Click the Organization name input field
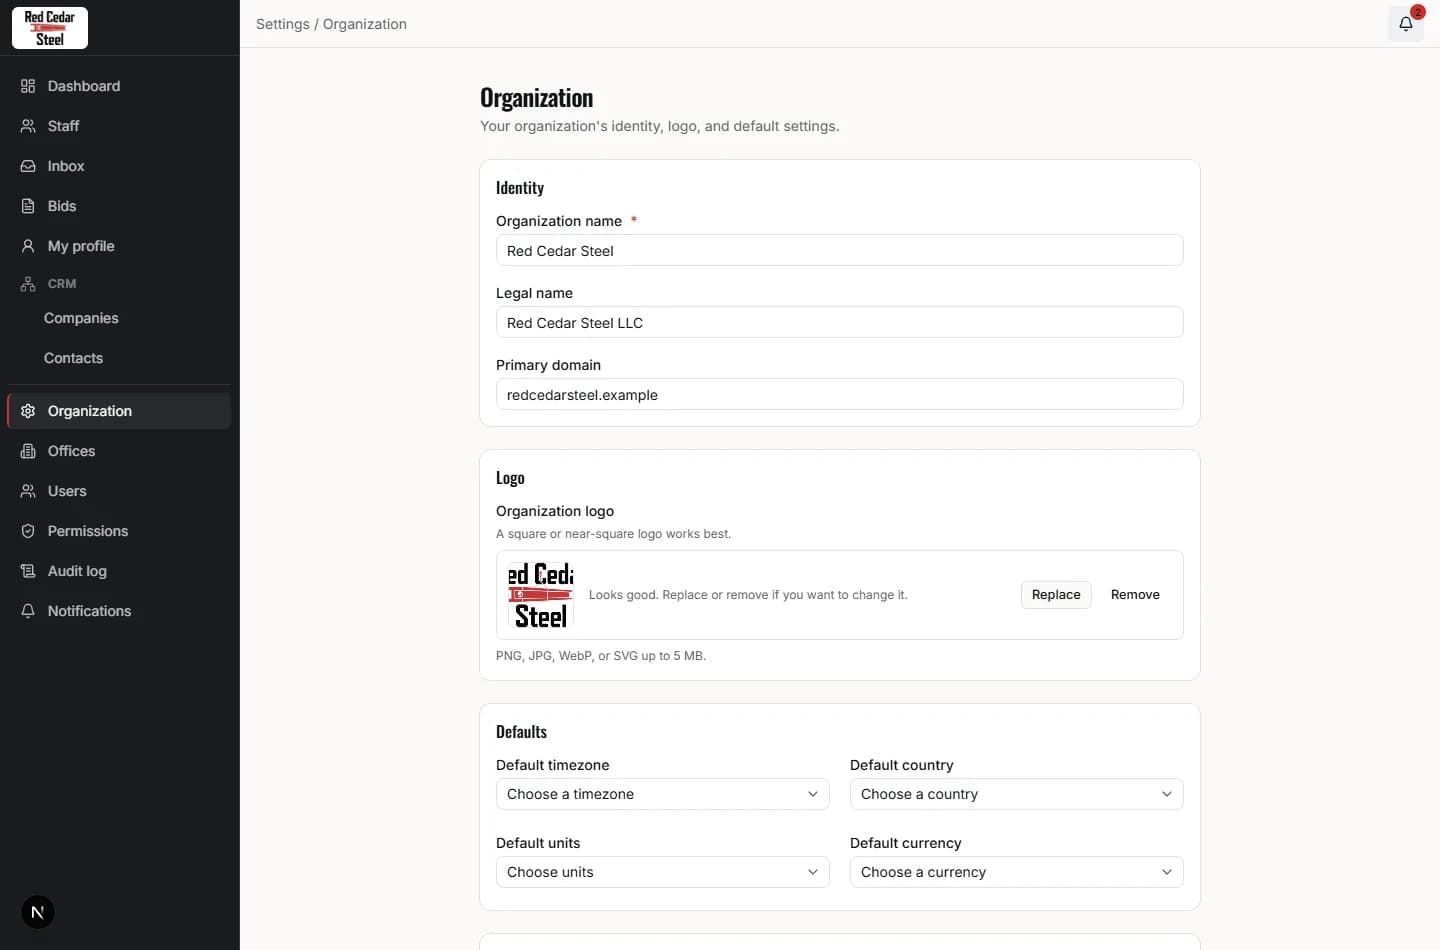Viewport: 1440px width, 950px height. (x=839, y=250)
